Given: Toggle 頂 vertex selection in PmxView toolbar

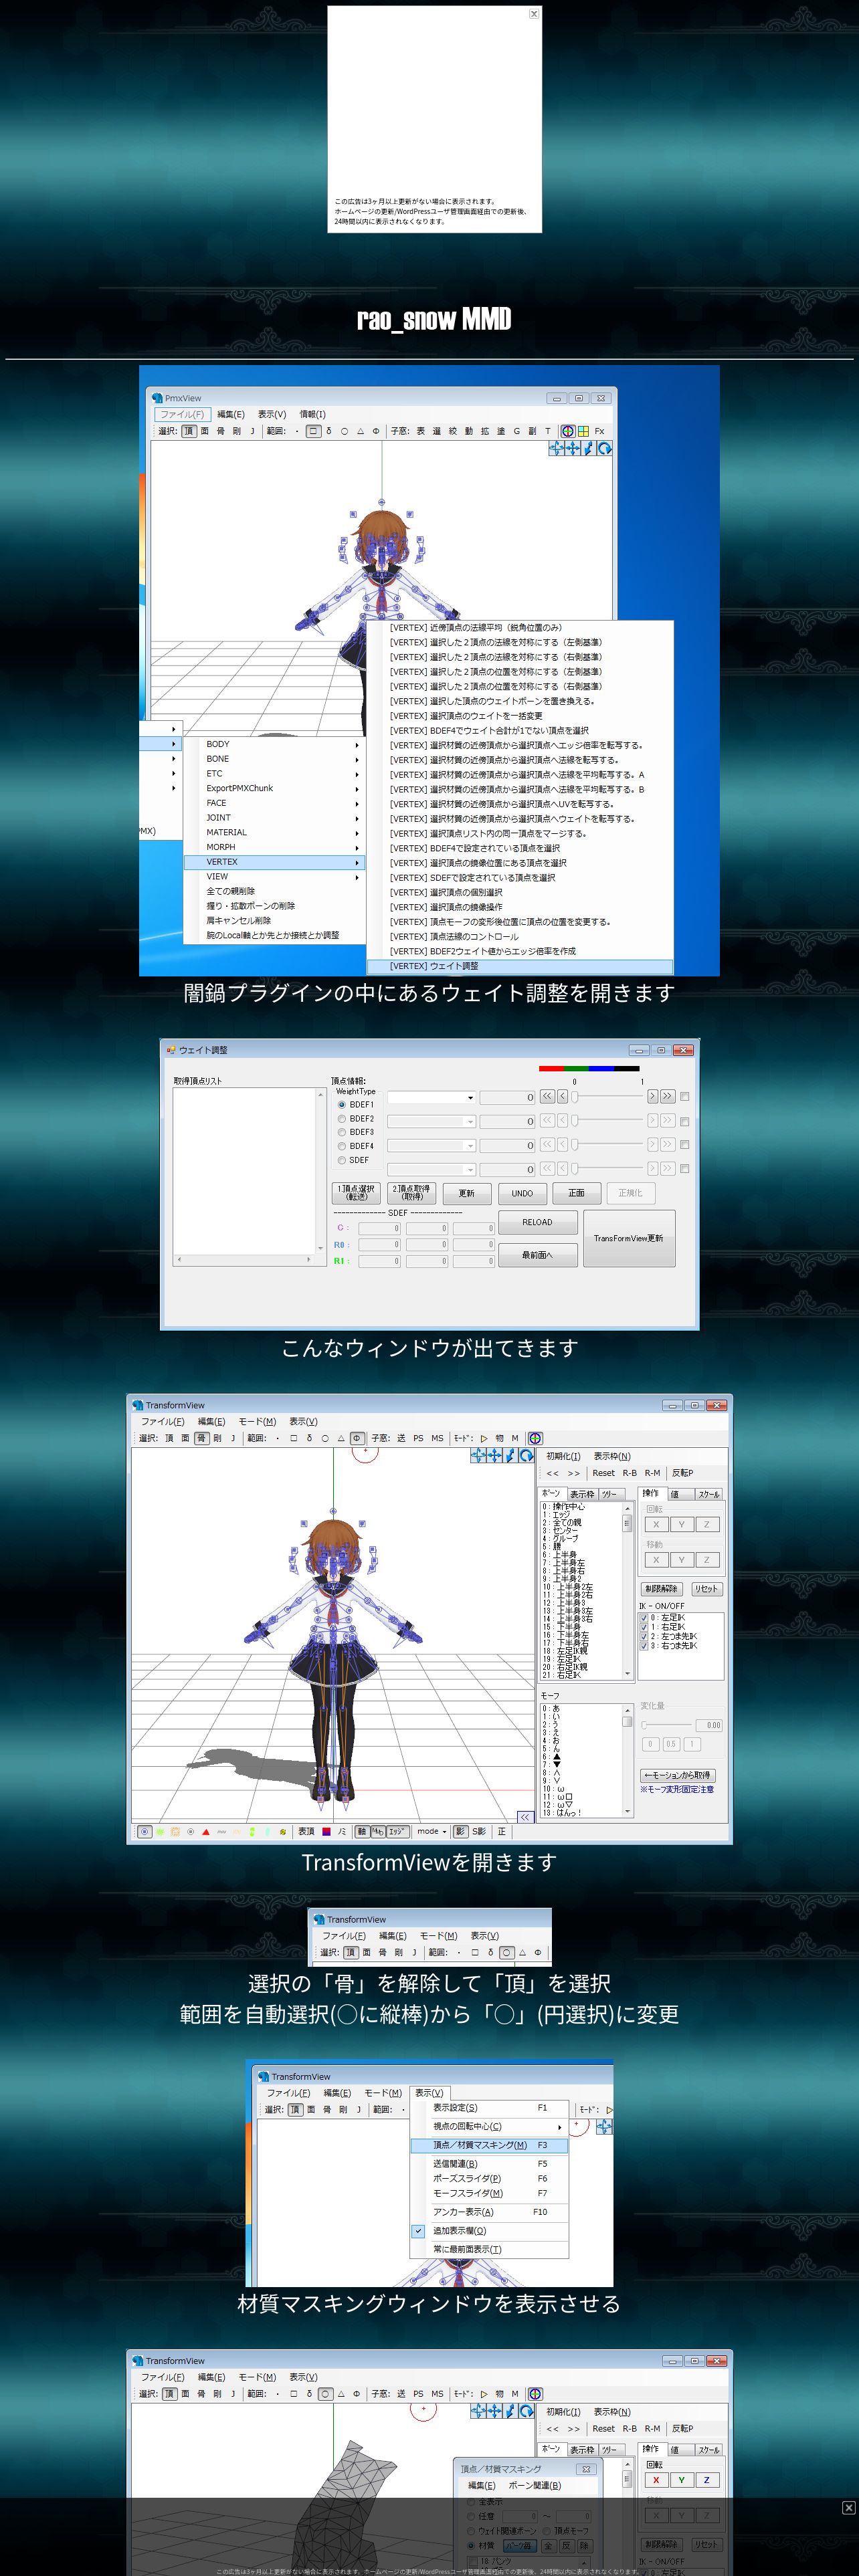Looking at the screenshot, I should click(x=189, y=431).
